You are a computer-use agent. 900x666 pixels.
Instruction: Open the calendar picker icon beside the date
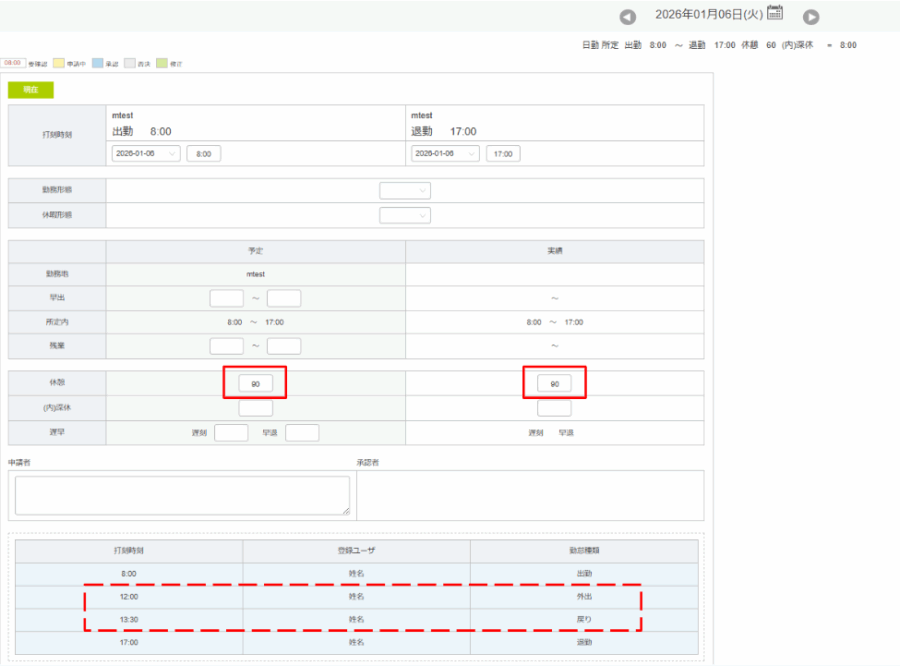775,13
